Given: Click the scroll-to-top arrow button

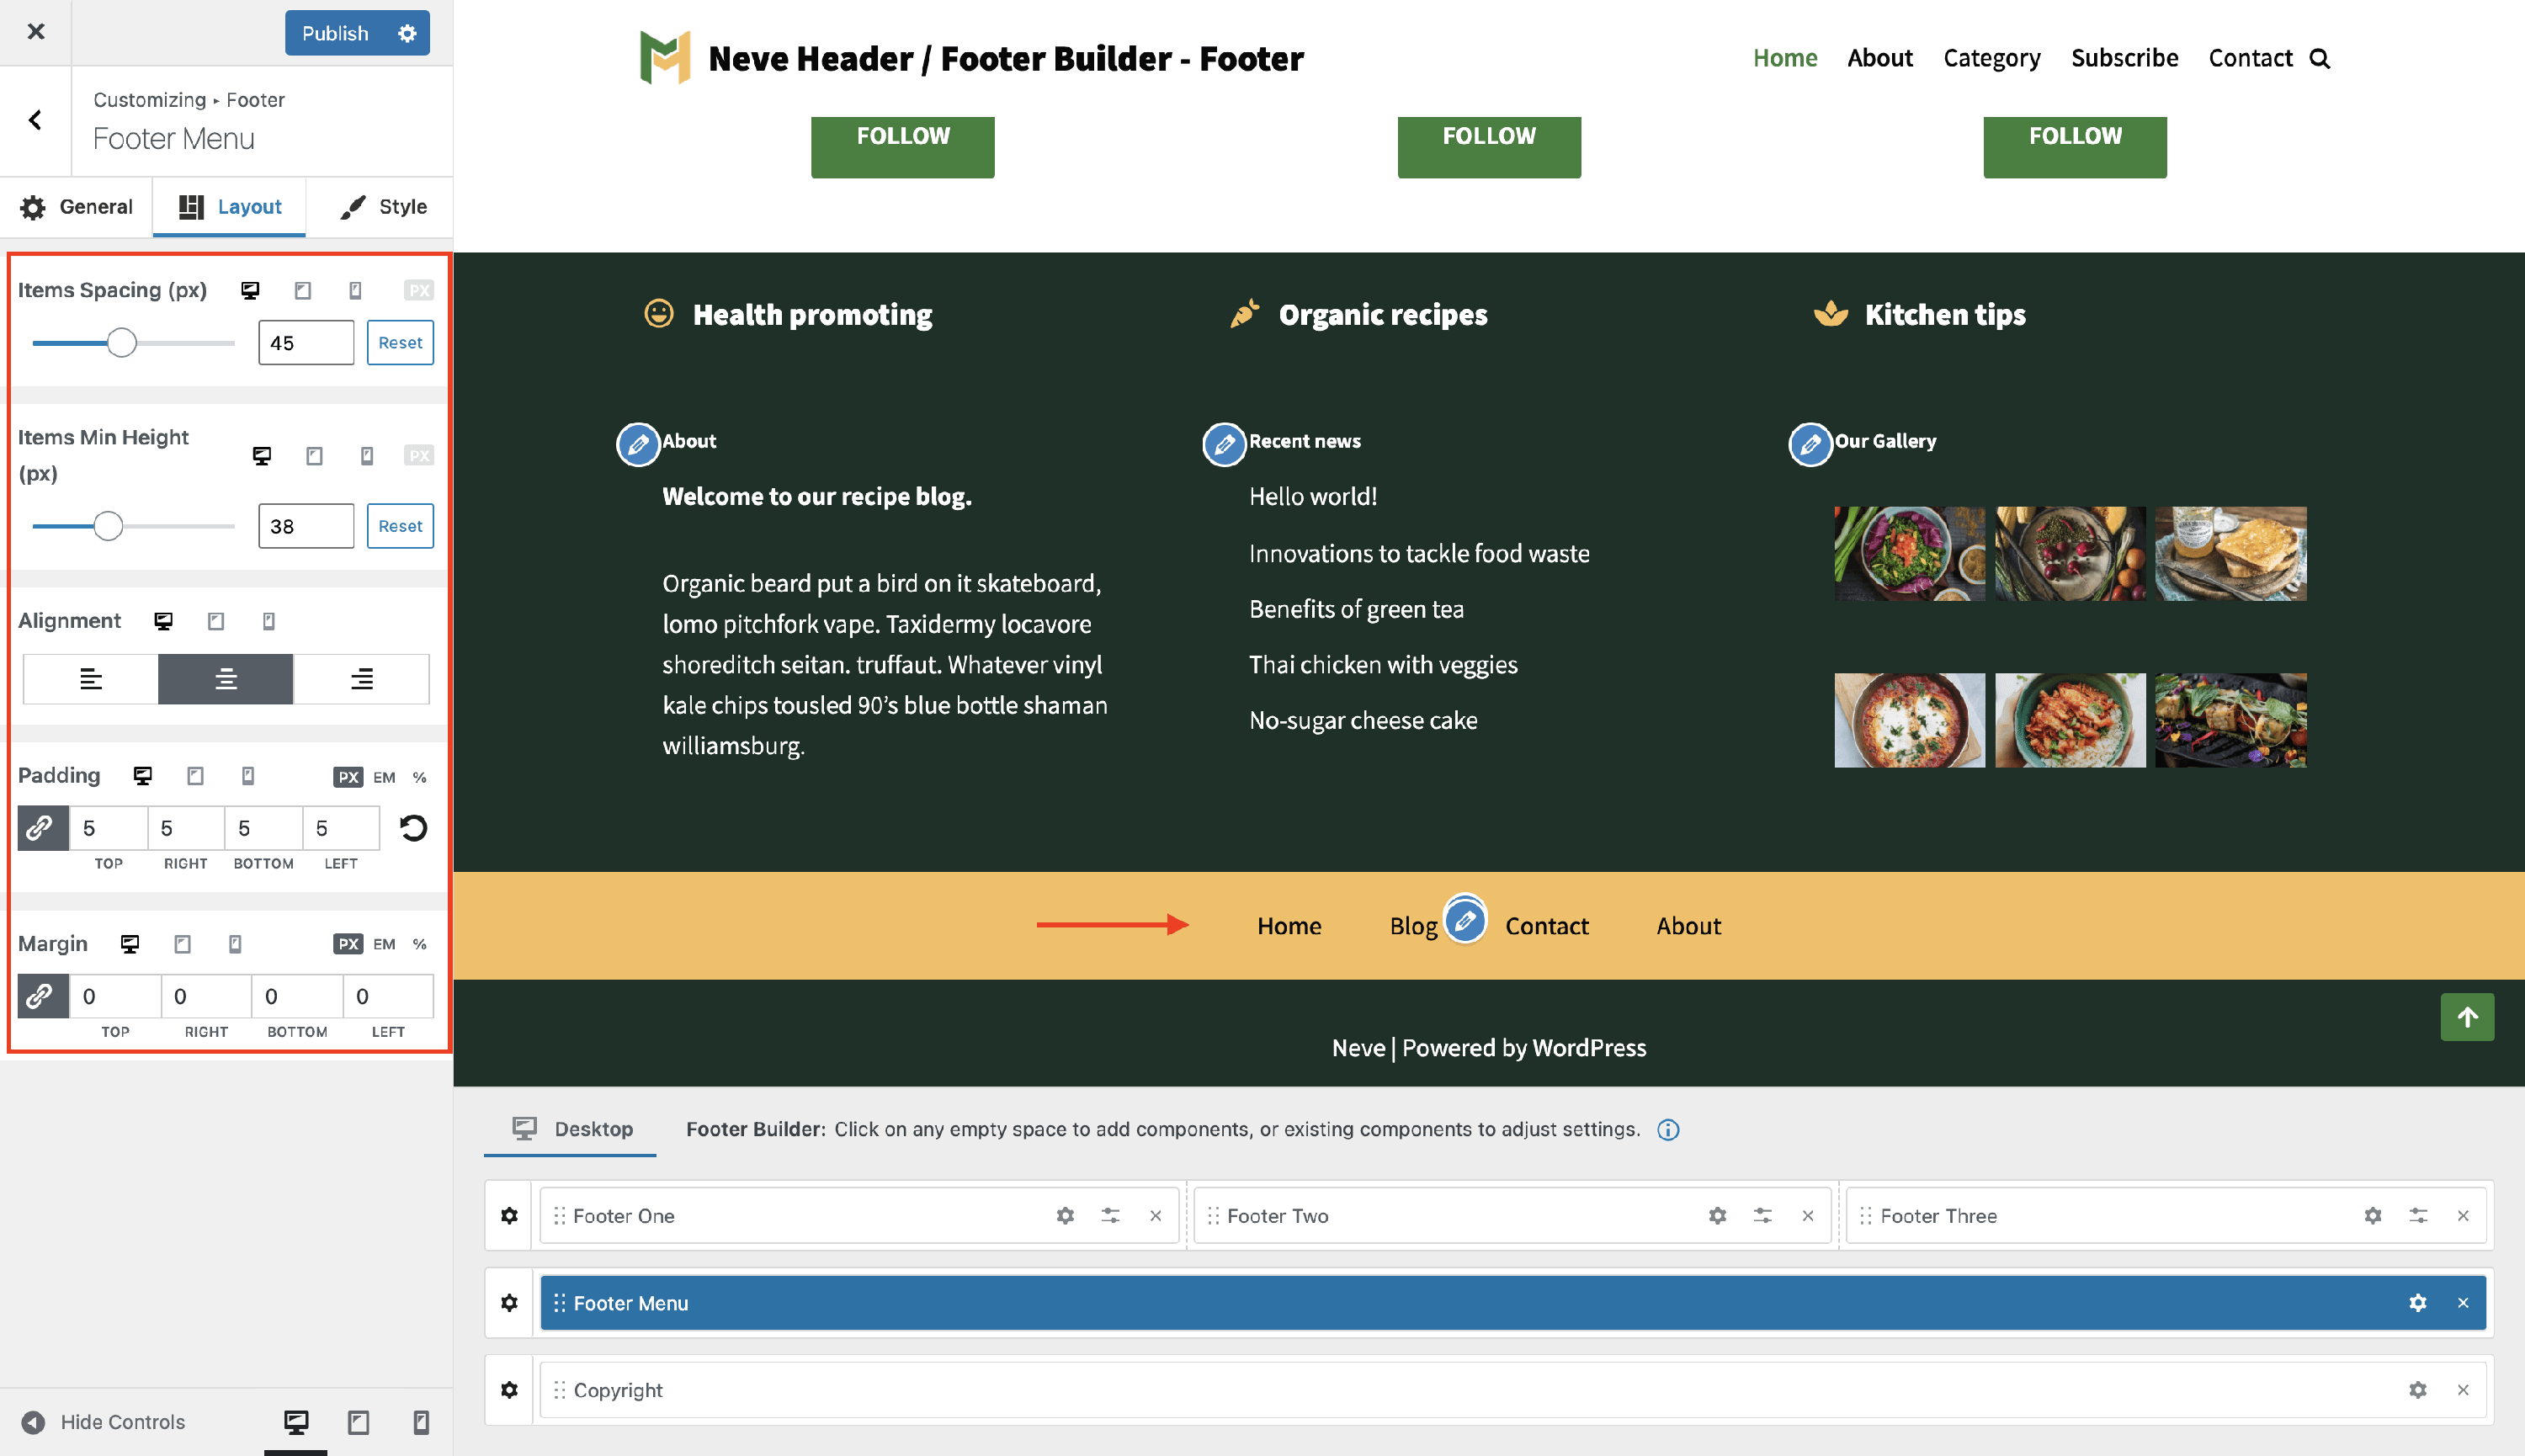Looking at the screenshot, I should click(2467, 1017).
